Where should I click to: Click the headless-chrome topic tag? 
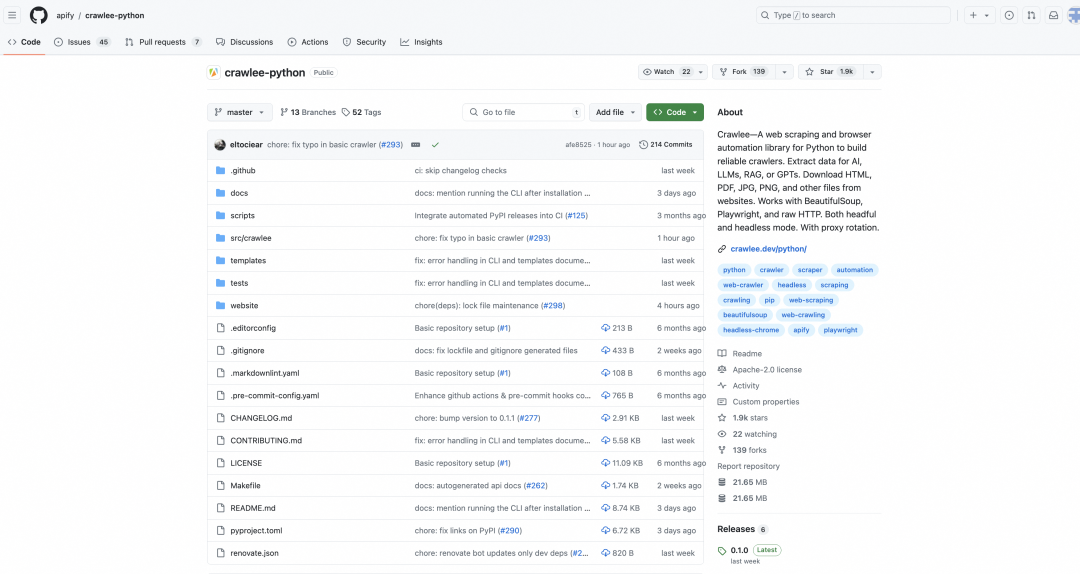tap(751, 330)
